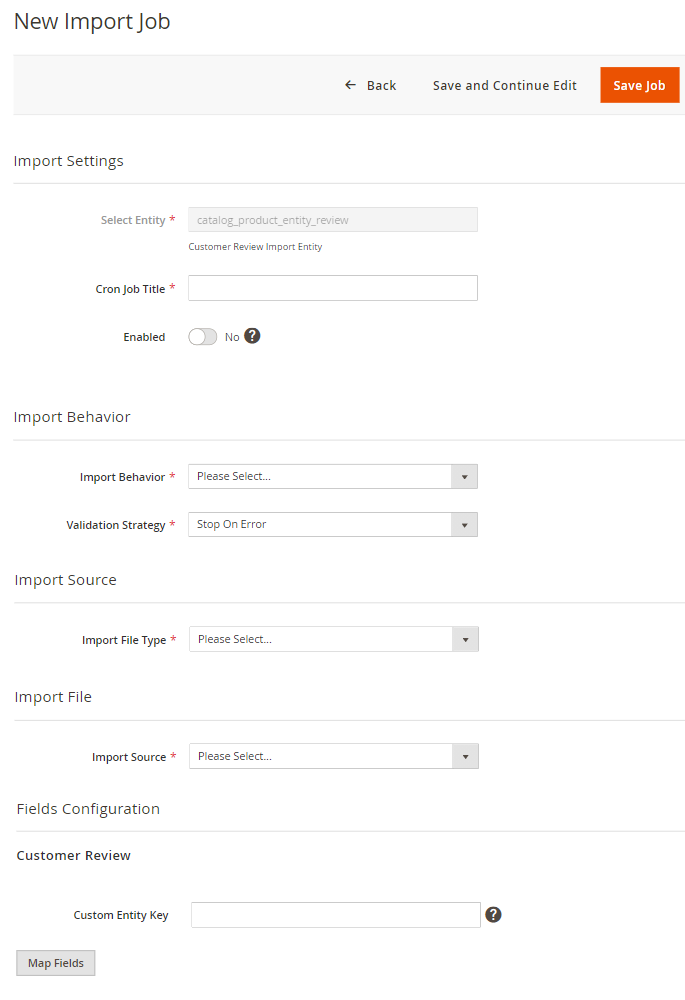Expand the Import File Type dropdown
The height and width of the screenshot is (1000, 685).
pos(333,639)
